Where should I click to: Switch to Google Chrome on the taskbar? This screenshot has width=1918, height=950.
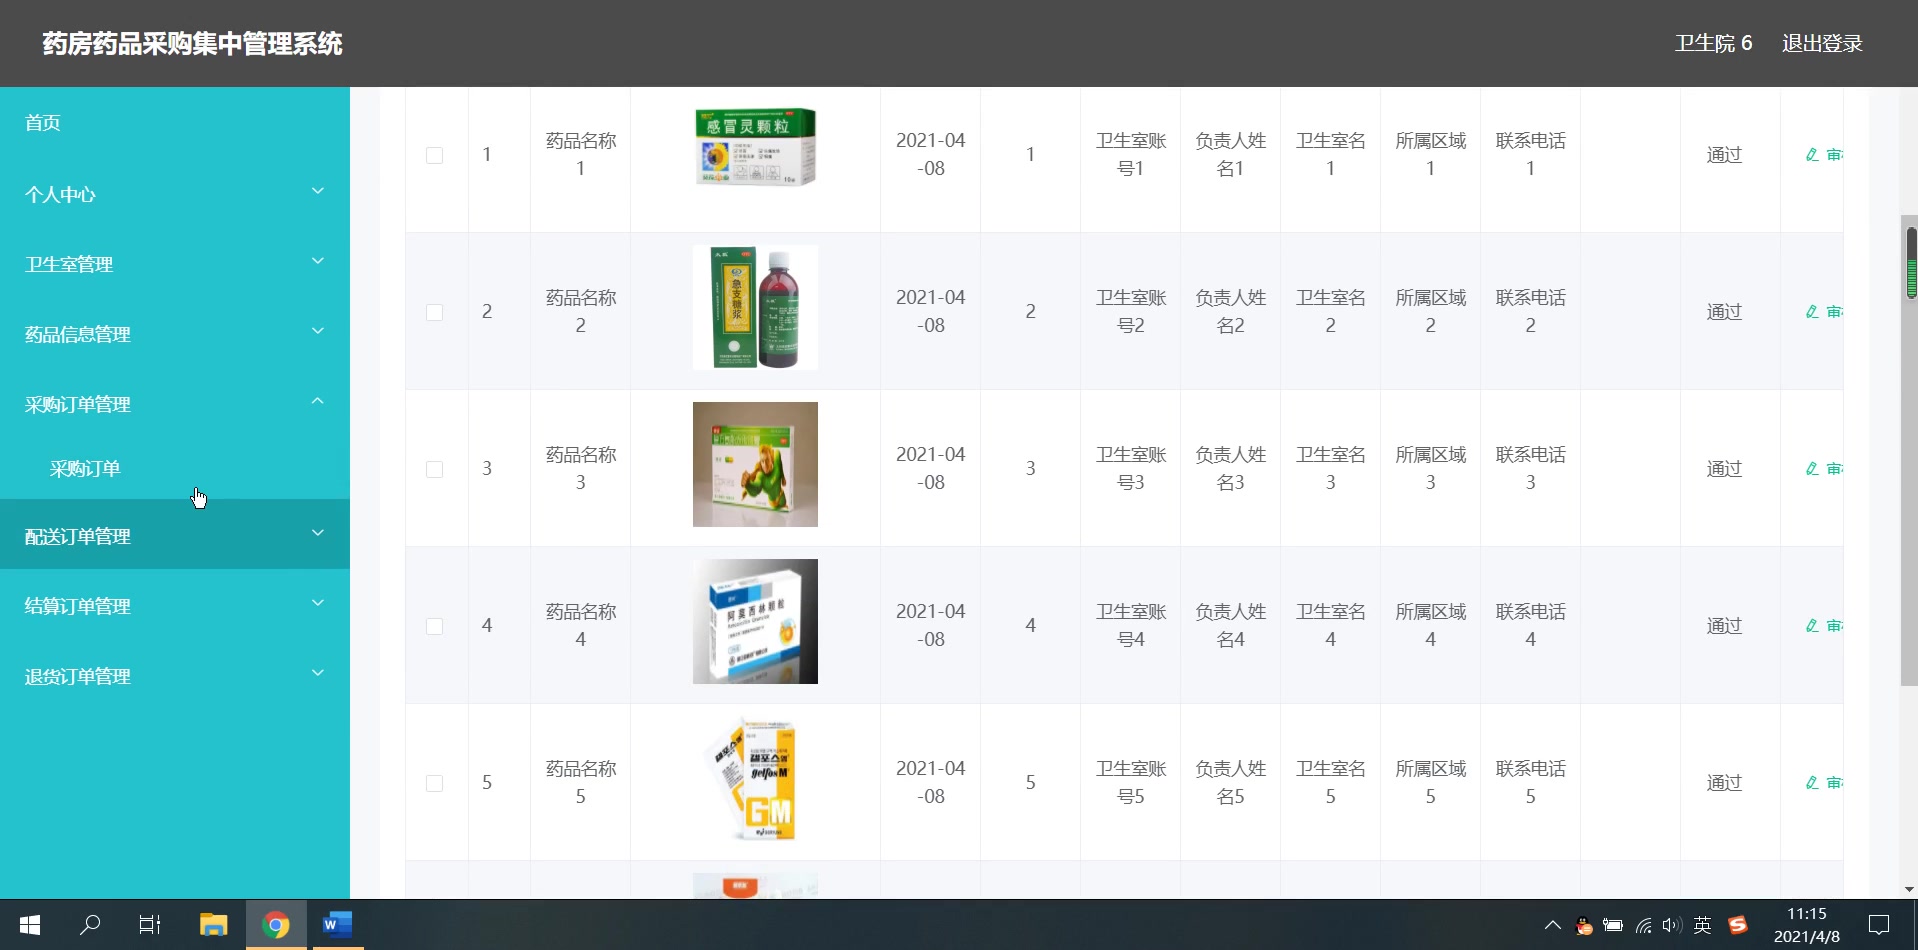(x=276, y=925)
